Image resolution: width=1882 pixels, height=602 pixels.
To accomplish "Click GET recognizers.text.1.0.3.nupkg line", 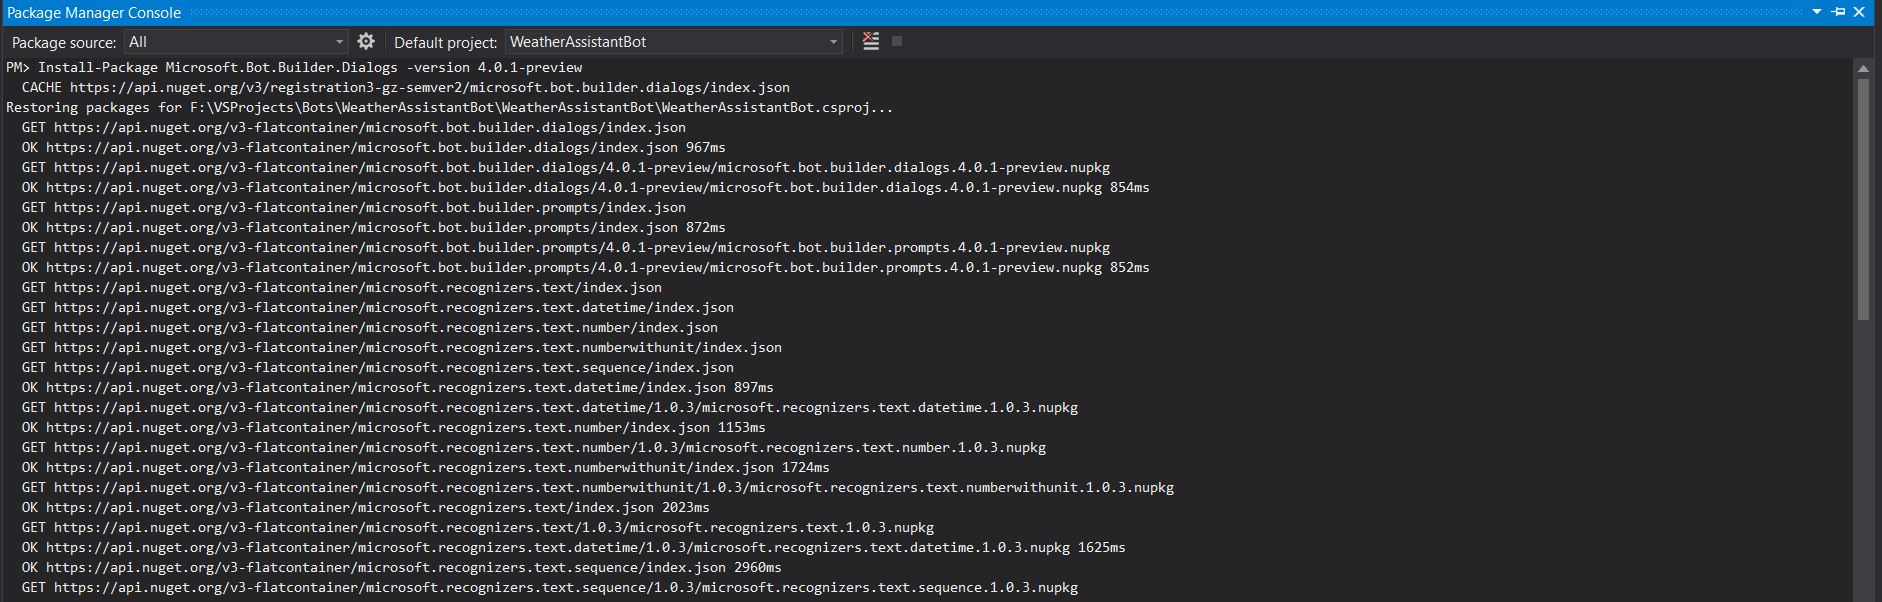I will (x=478, y=527).
